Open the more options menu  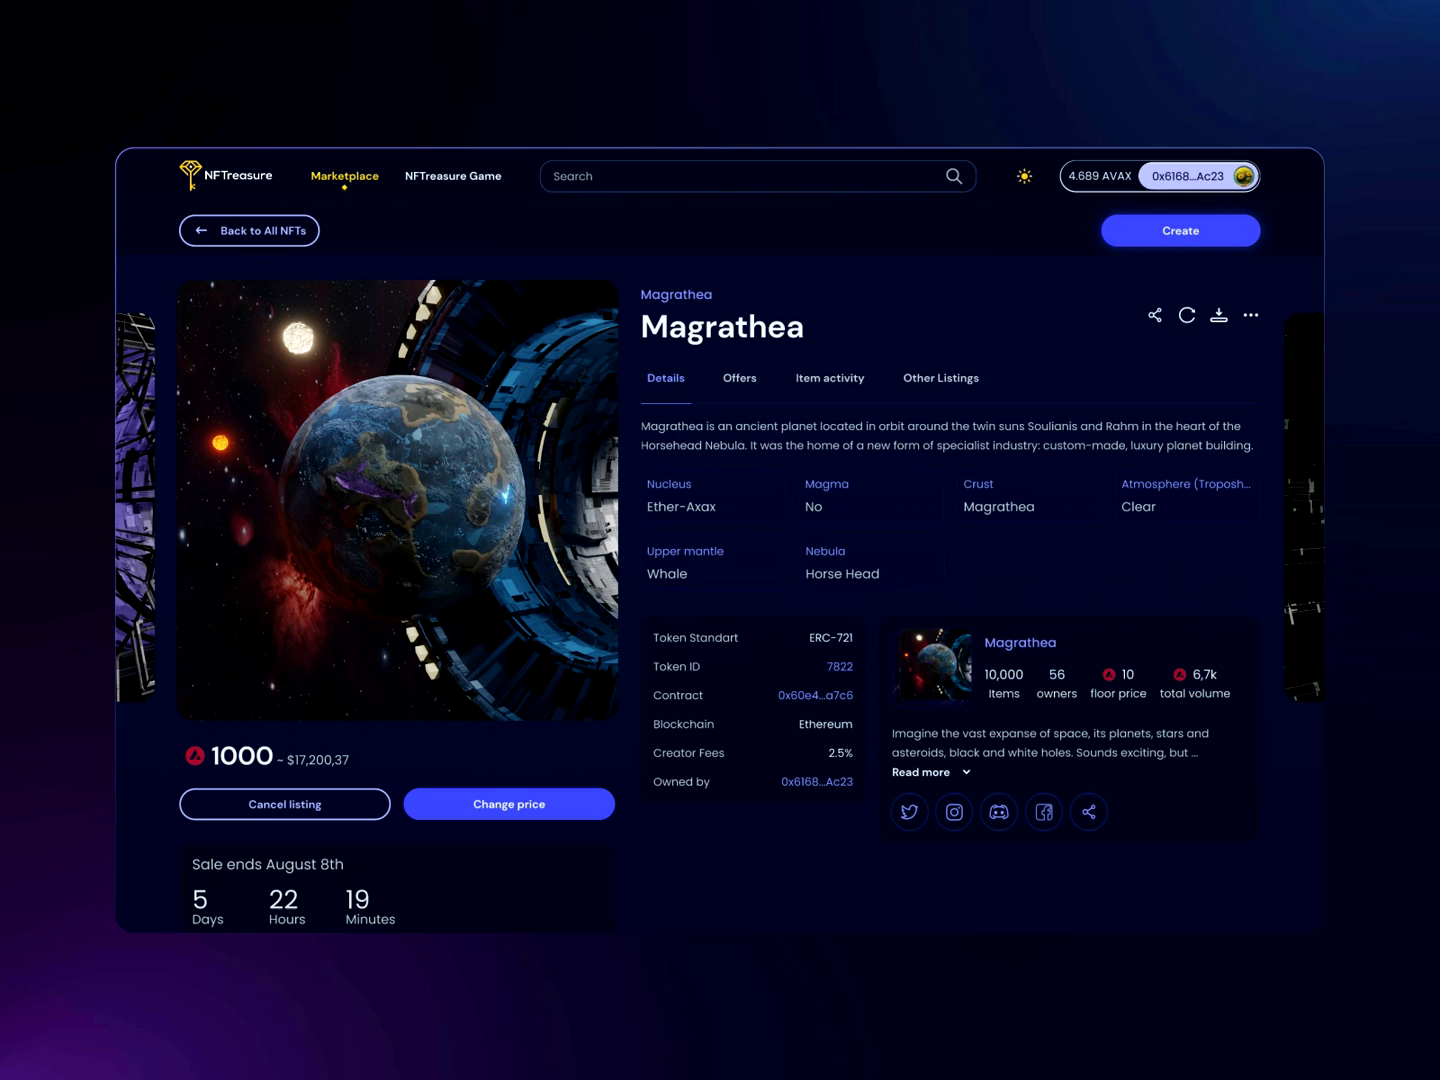[1251, 314]
